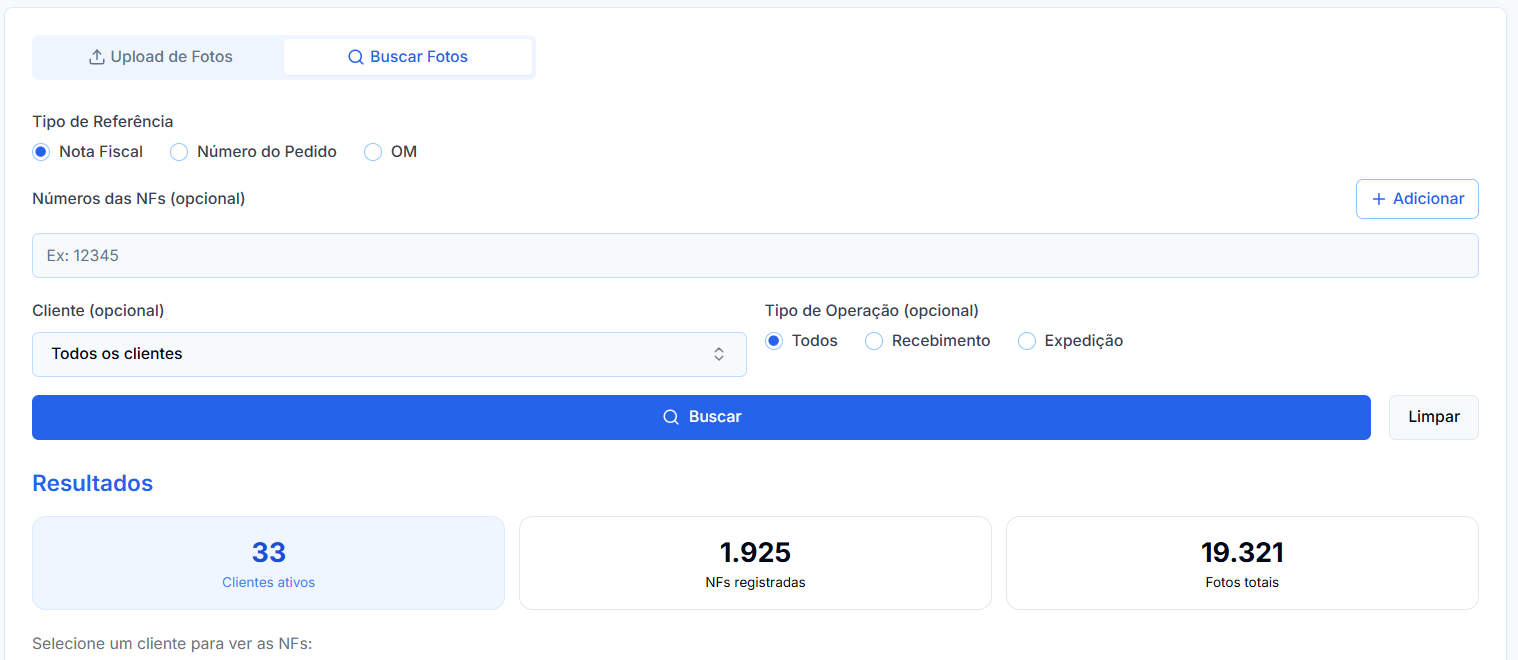The width and height of the screenshot is (1518, 660).
Task: Click the blue Buscar button
Action: click(x=701, y=417)
